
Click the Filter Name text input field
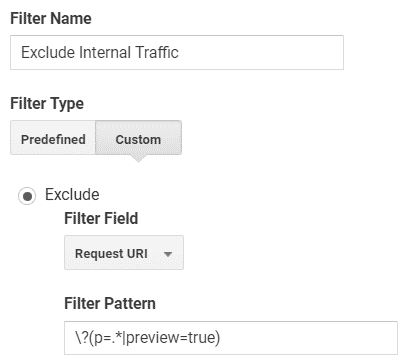177,52
